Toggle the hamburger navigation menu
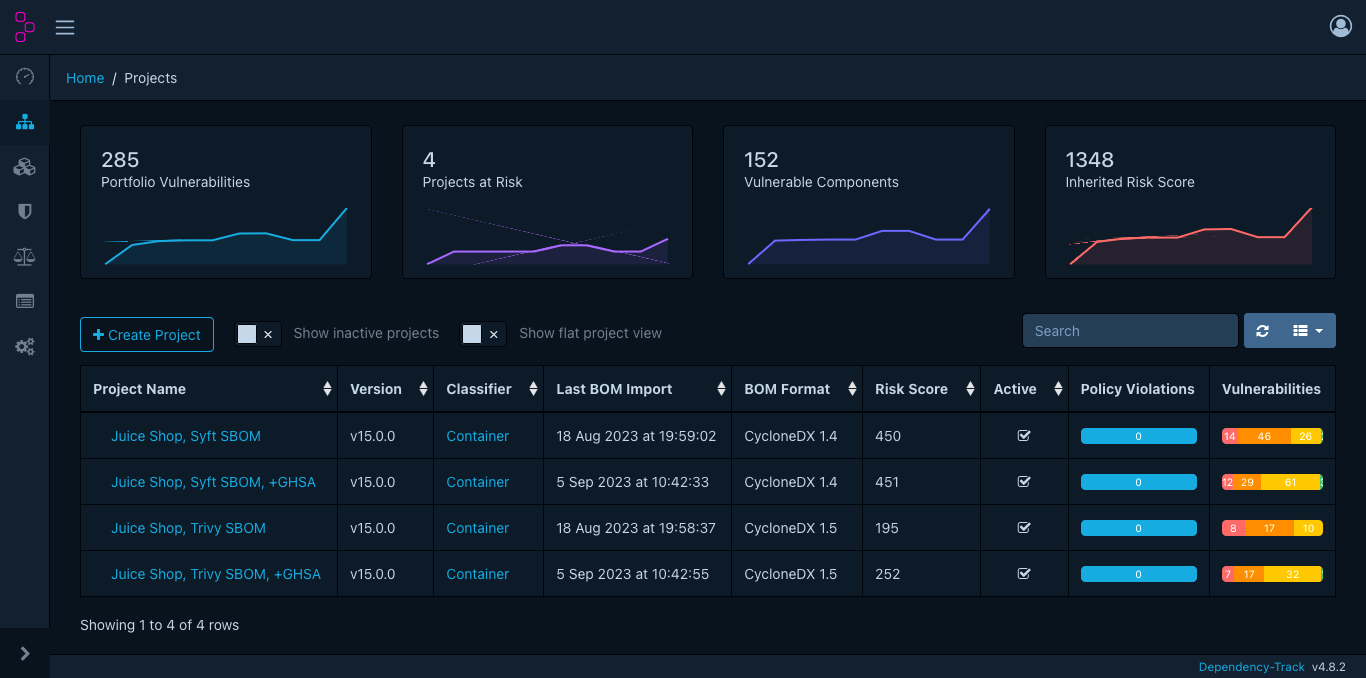The width and height of the screenshot is (1366, 678). (65, 27)
